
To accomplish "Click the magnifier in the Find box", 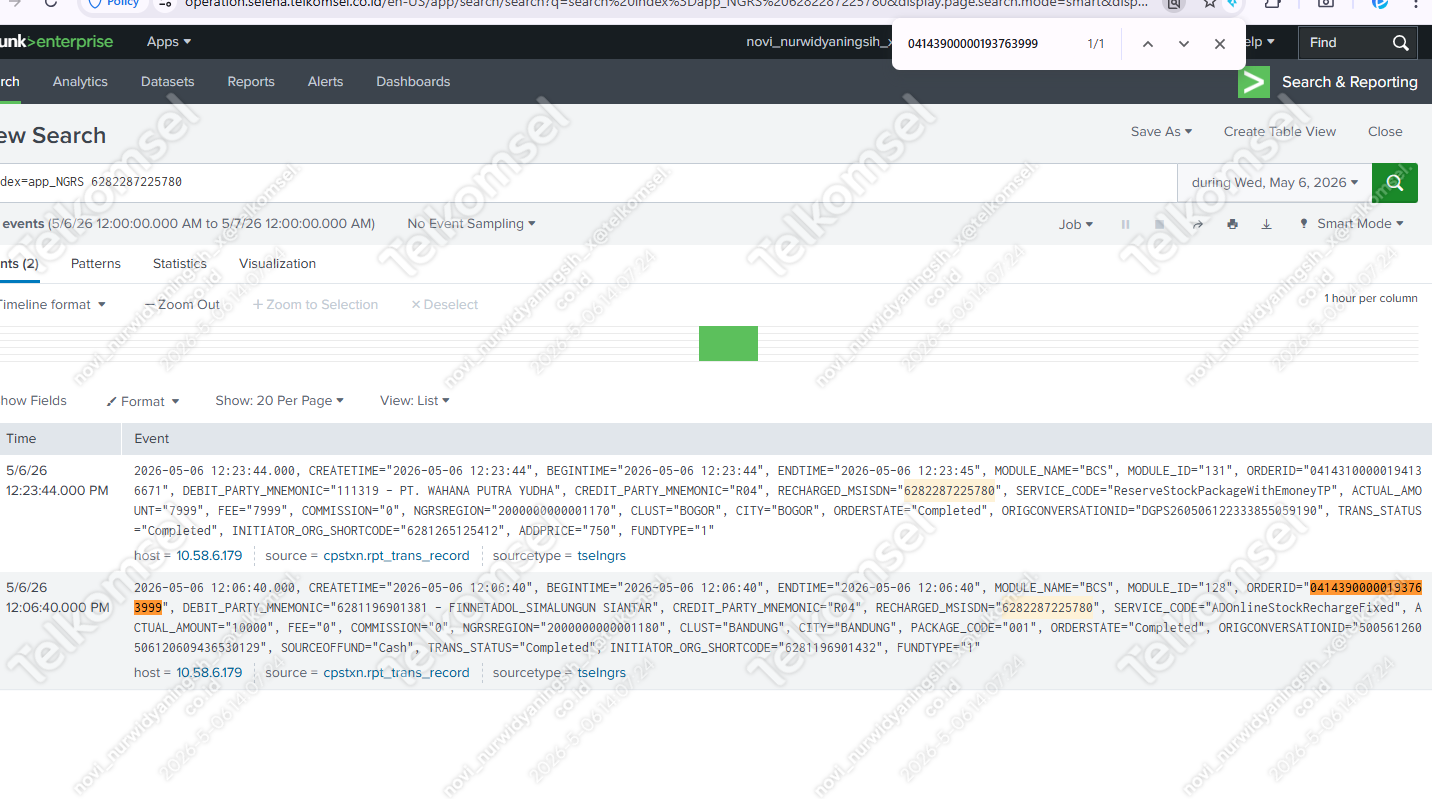I will [x=1400, y=43].
